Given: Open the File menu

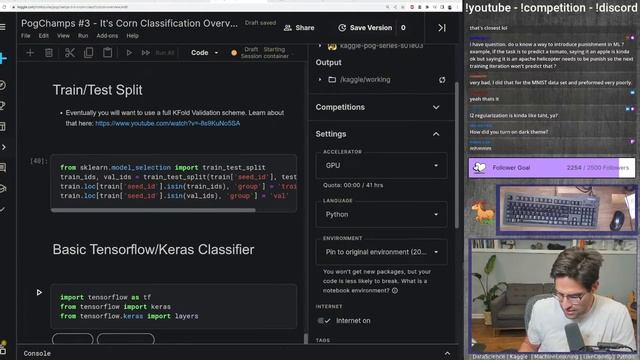Looking at the screenshot, I should point(26,36).
